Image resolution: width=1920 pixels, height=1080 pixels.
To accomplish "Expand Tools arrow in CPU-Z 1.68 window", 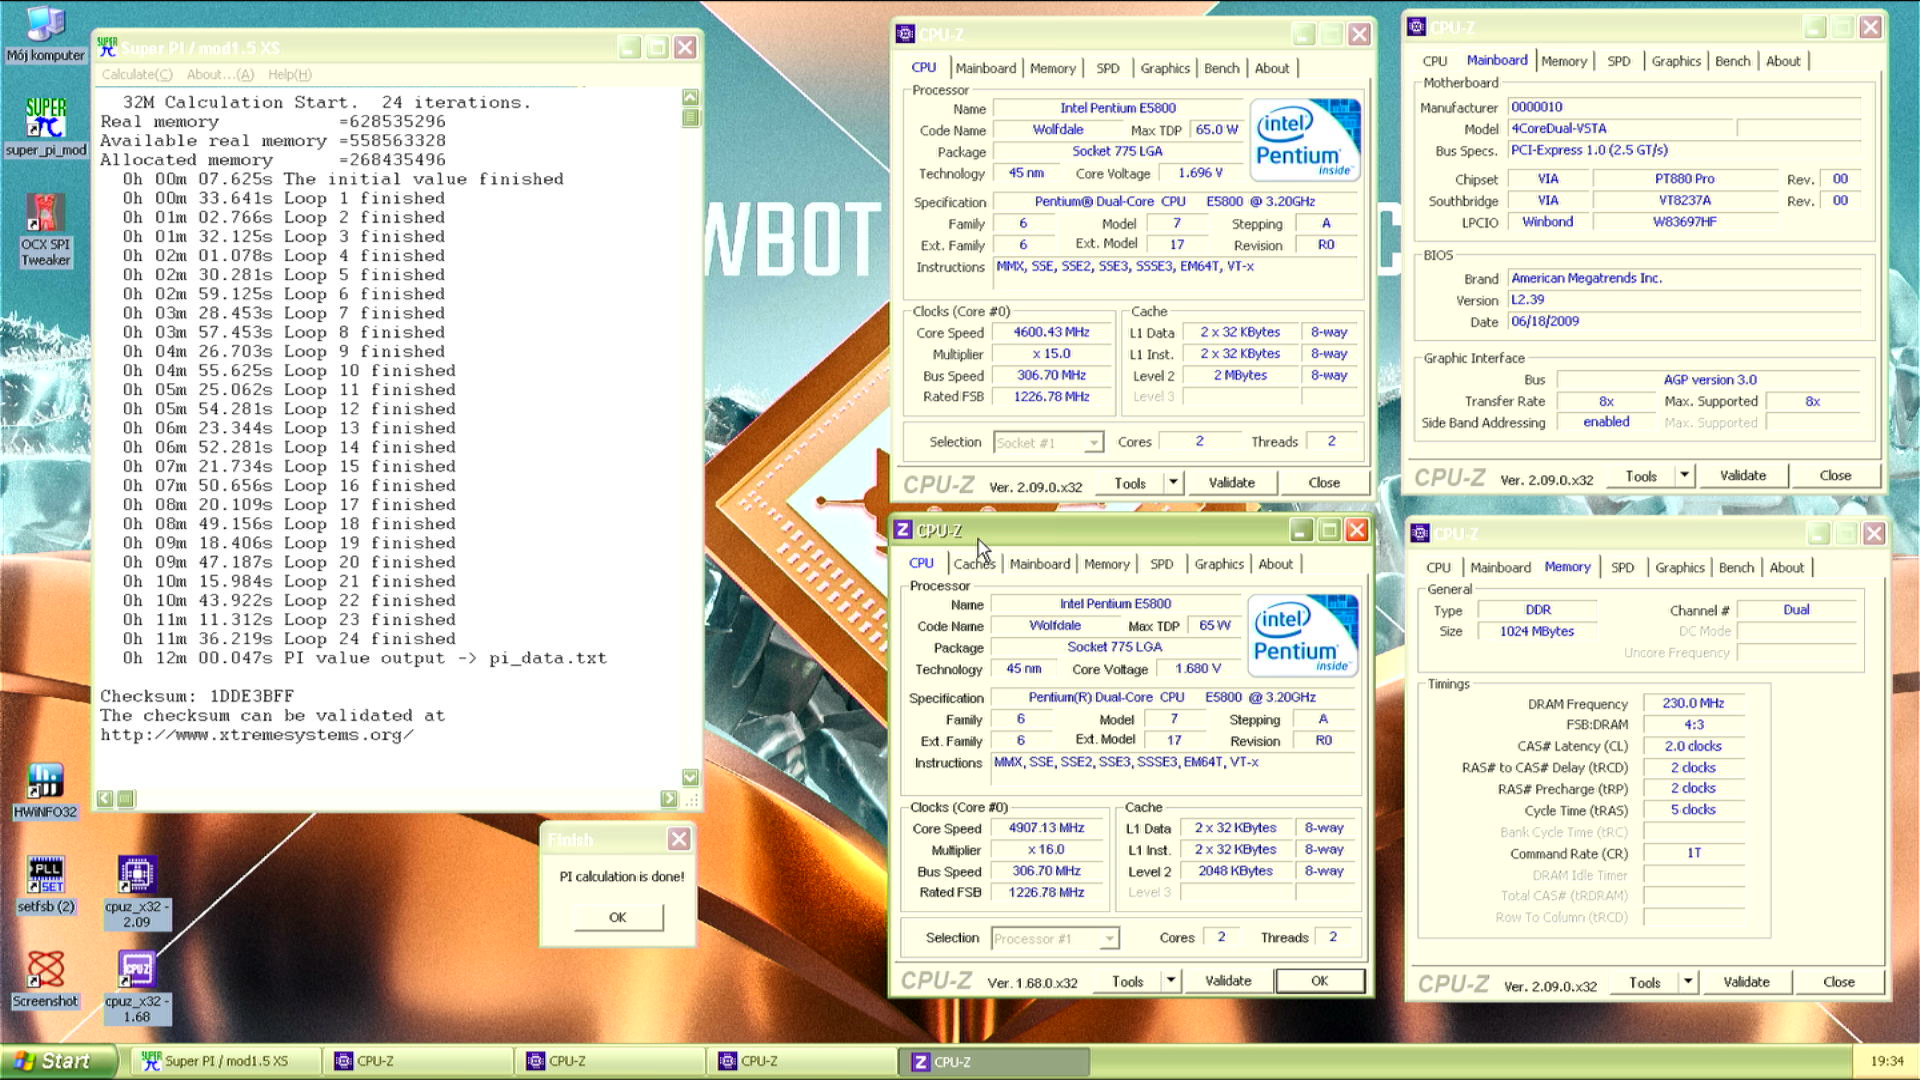I will [1170, 981].
